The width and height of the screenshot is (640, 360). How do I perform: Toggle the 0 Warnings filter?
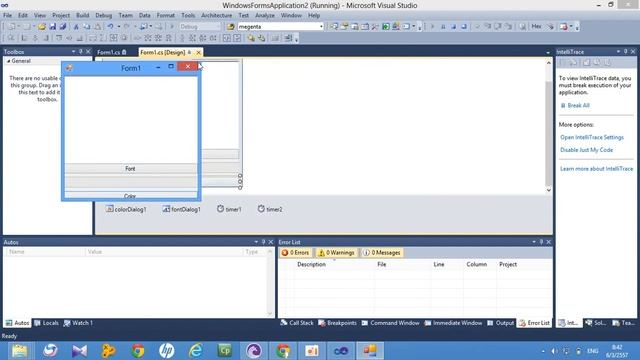pyautogui.click(x=336, y=253)
